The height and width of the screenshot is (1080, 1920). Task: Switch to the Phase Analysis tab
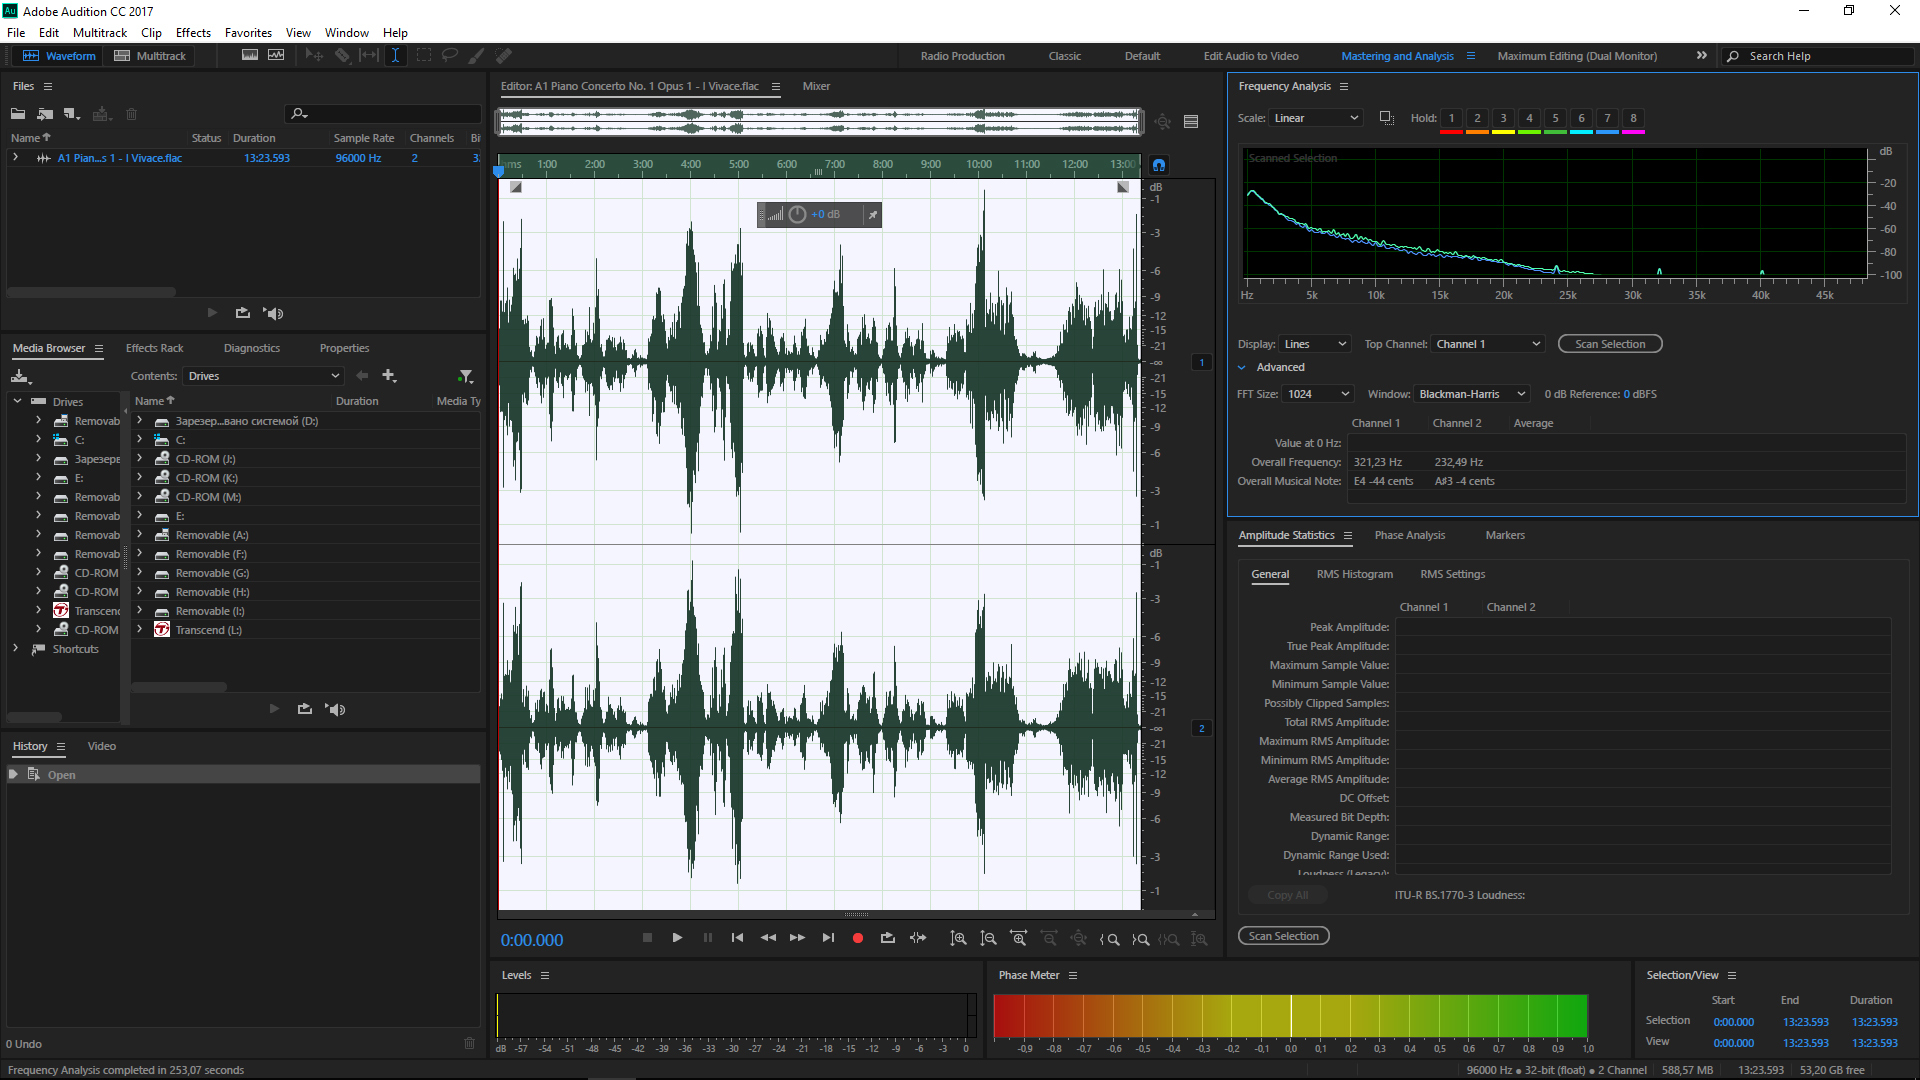(1409, 536)
